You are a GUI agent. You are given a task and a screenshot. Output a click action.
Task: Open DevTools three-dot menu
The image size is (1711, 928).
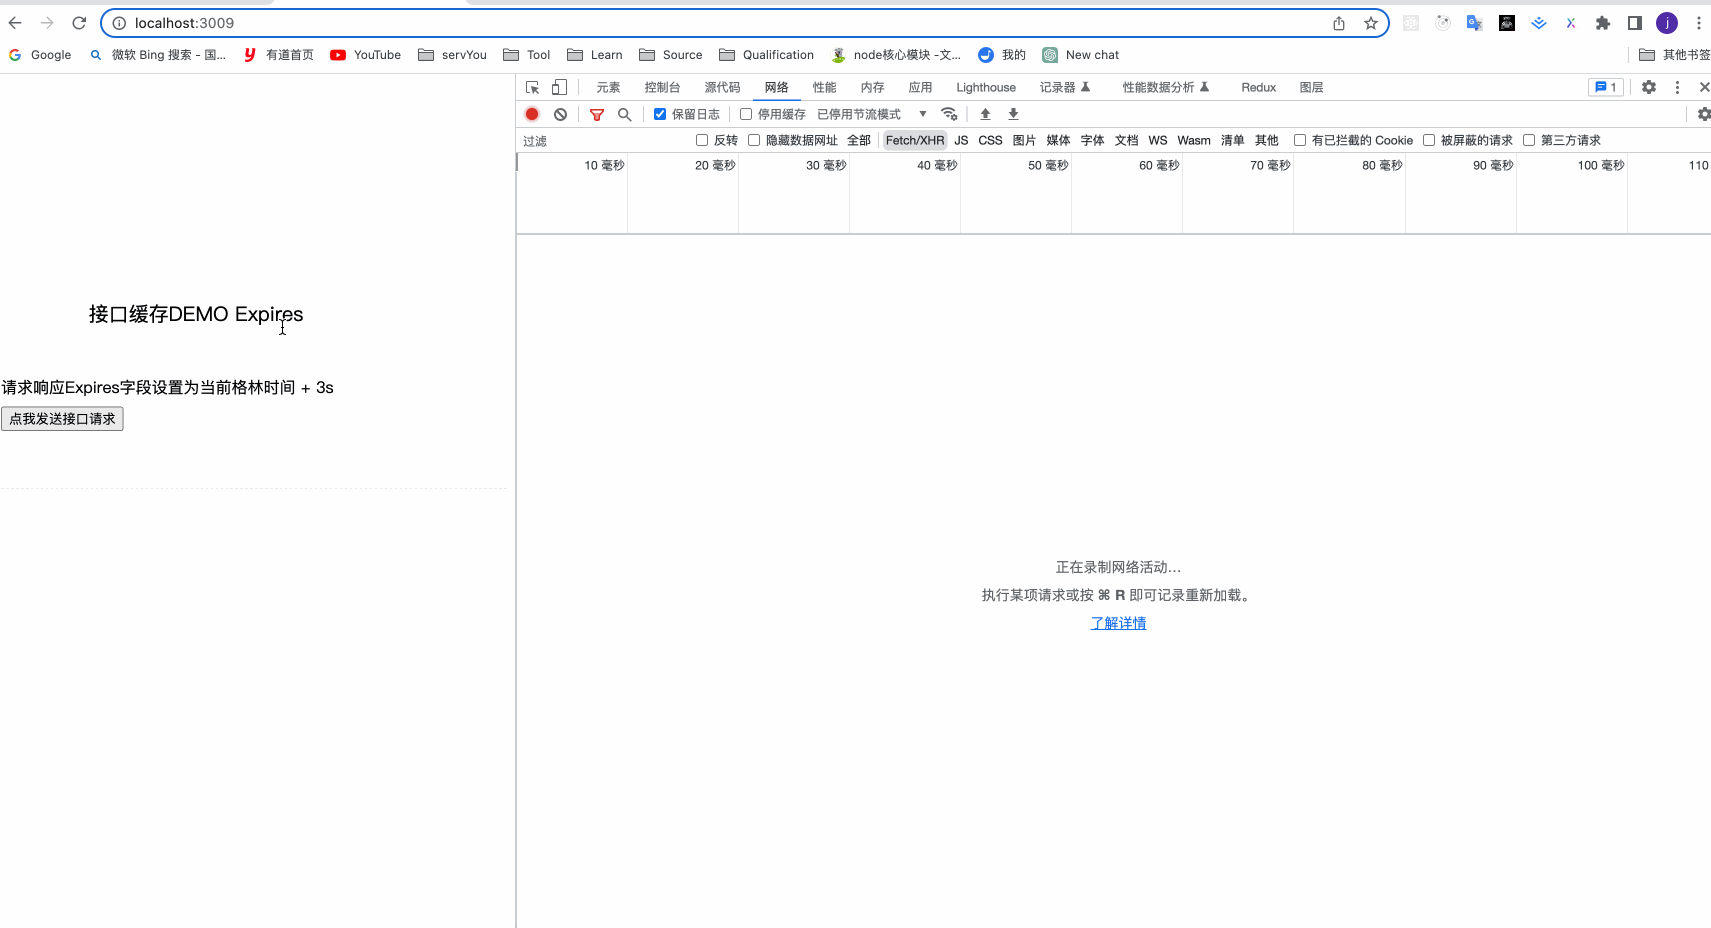1677,87
